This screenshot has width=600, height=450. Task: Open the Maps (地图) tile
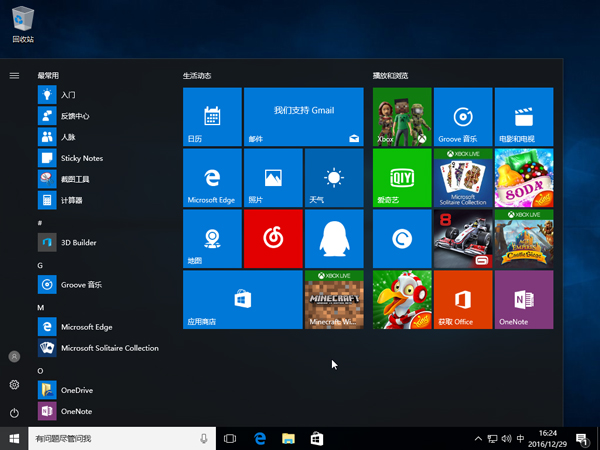[x=212, y=239]
